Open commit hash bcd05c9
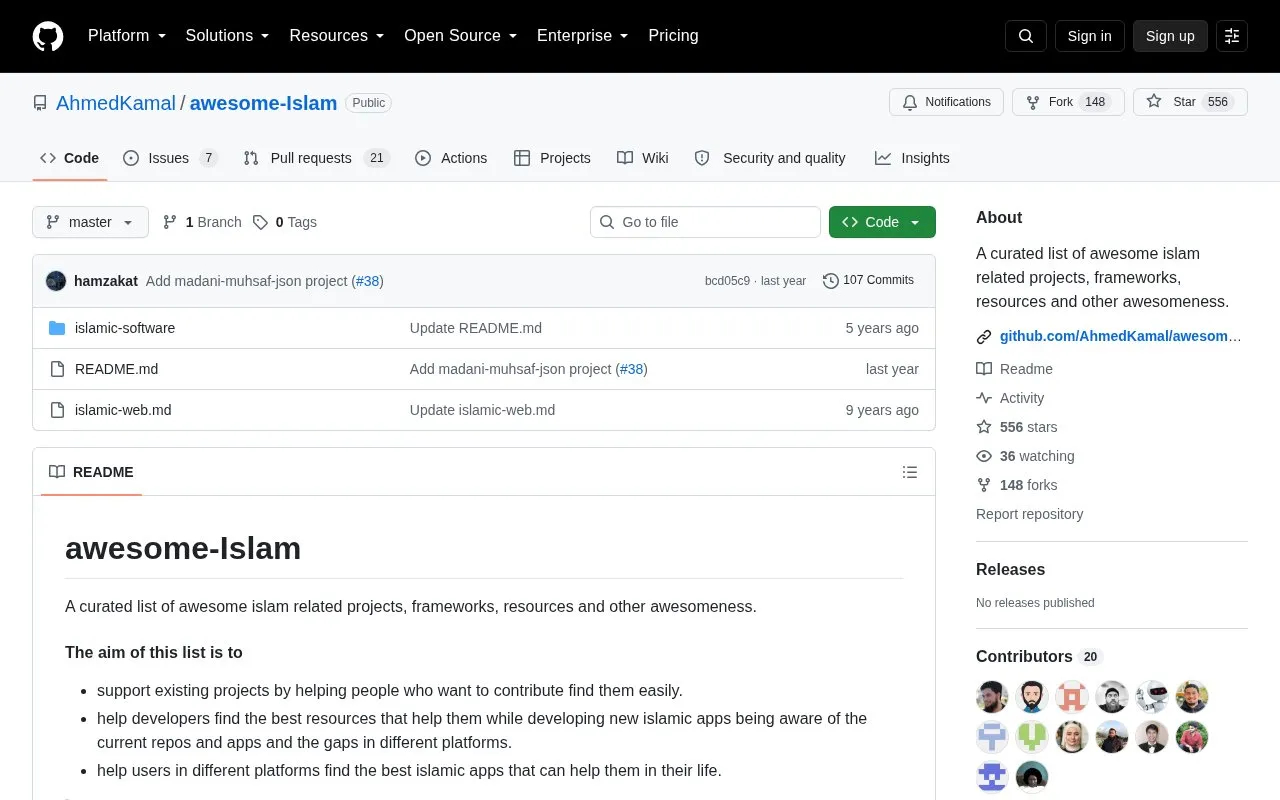This screenshot has width=1280, height=800. [x=727, y=281]
